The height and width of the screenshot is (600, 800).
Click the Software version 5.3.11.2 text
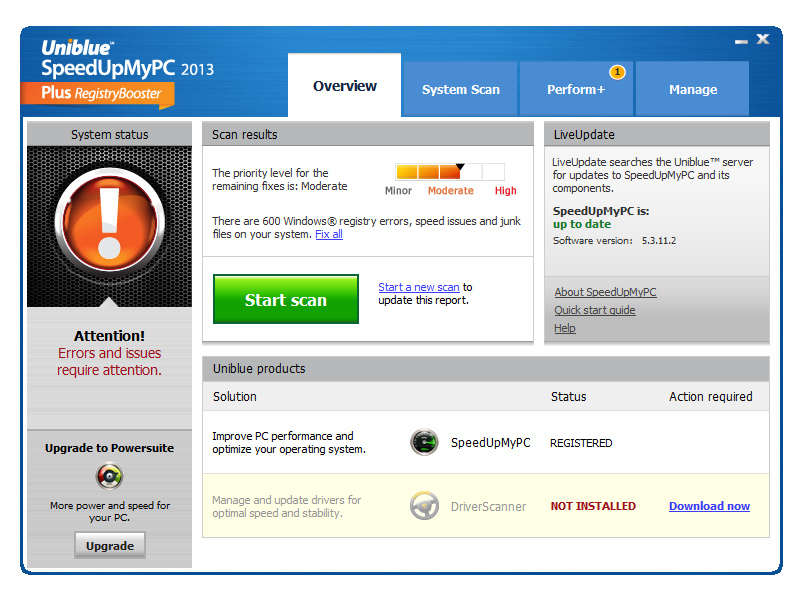(x=614, y=240)
